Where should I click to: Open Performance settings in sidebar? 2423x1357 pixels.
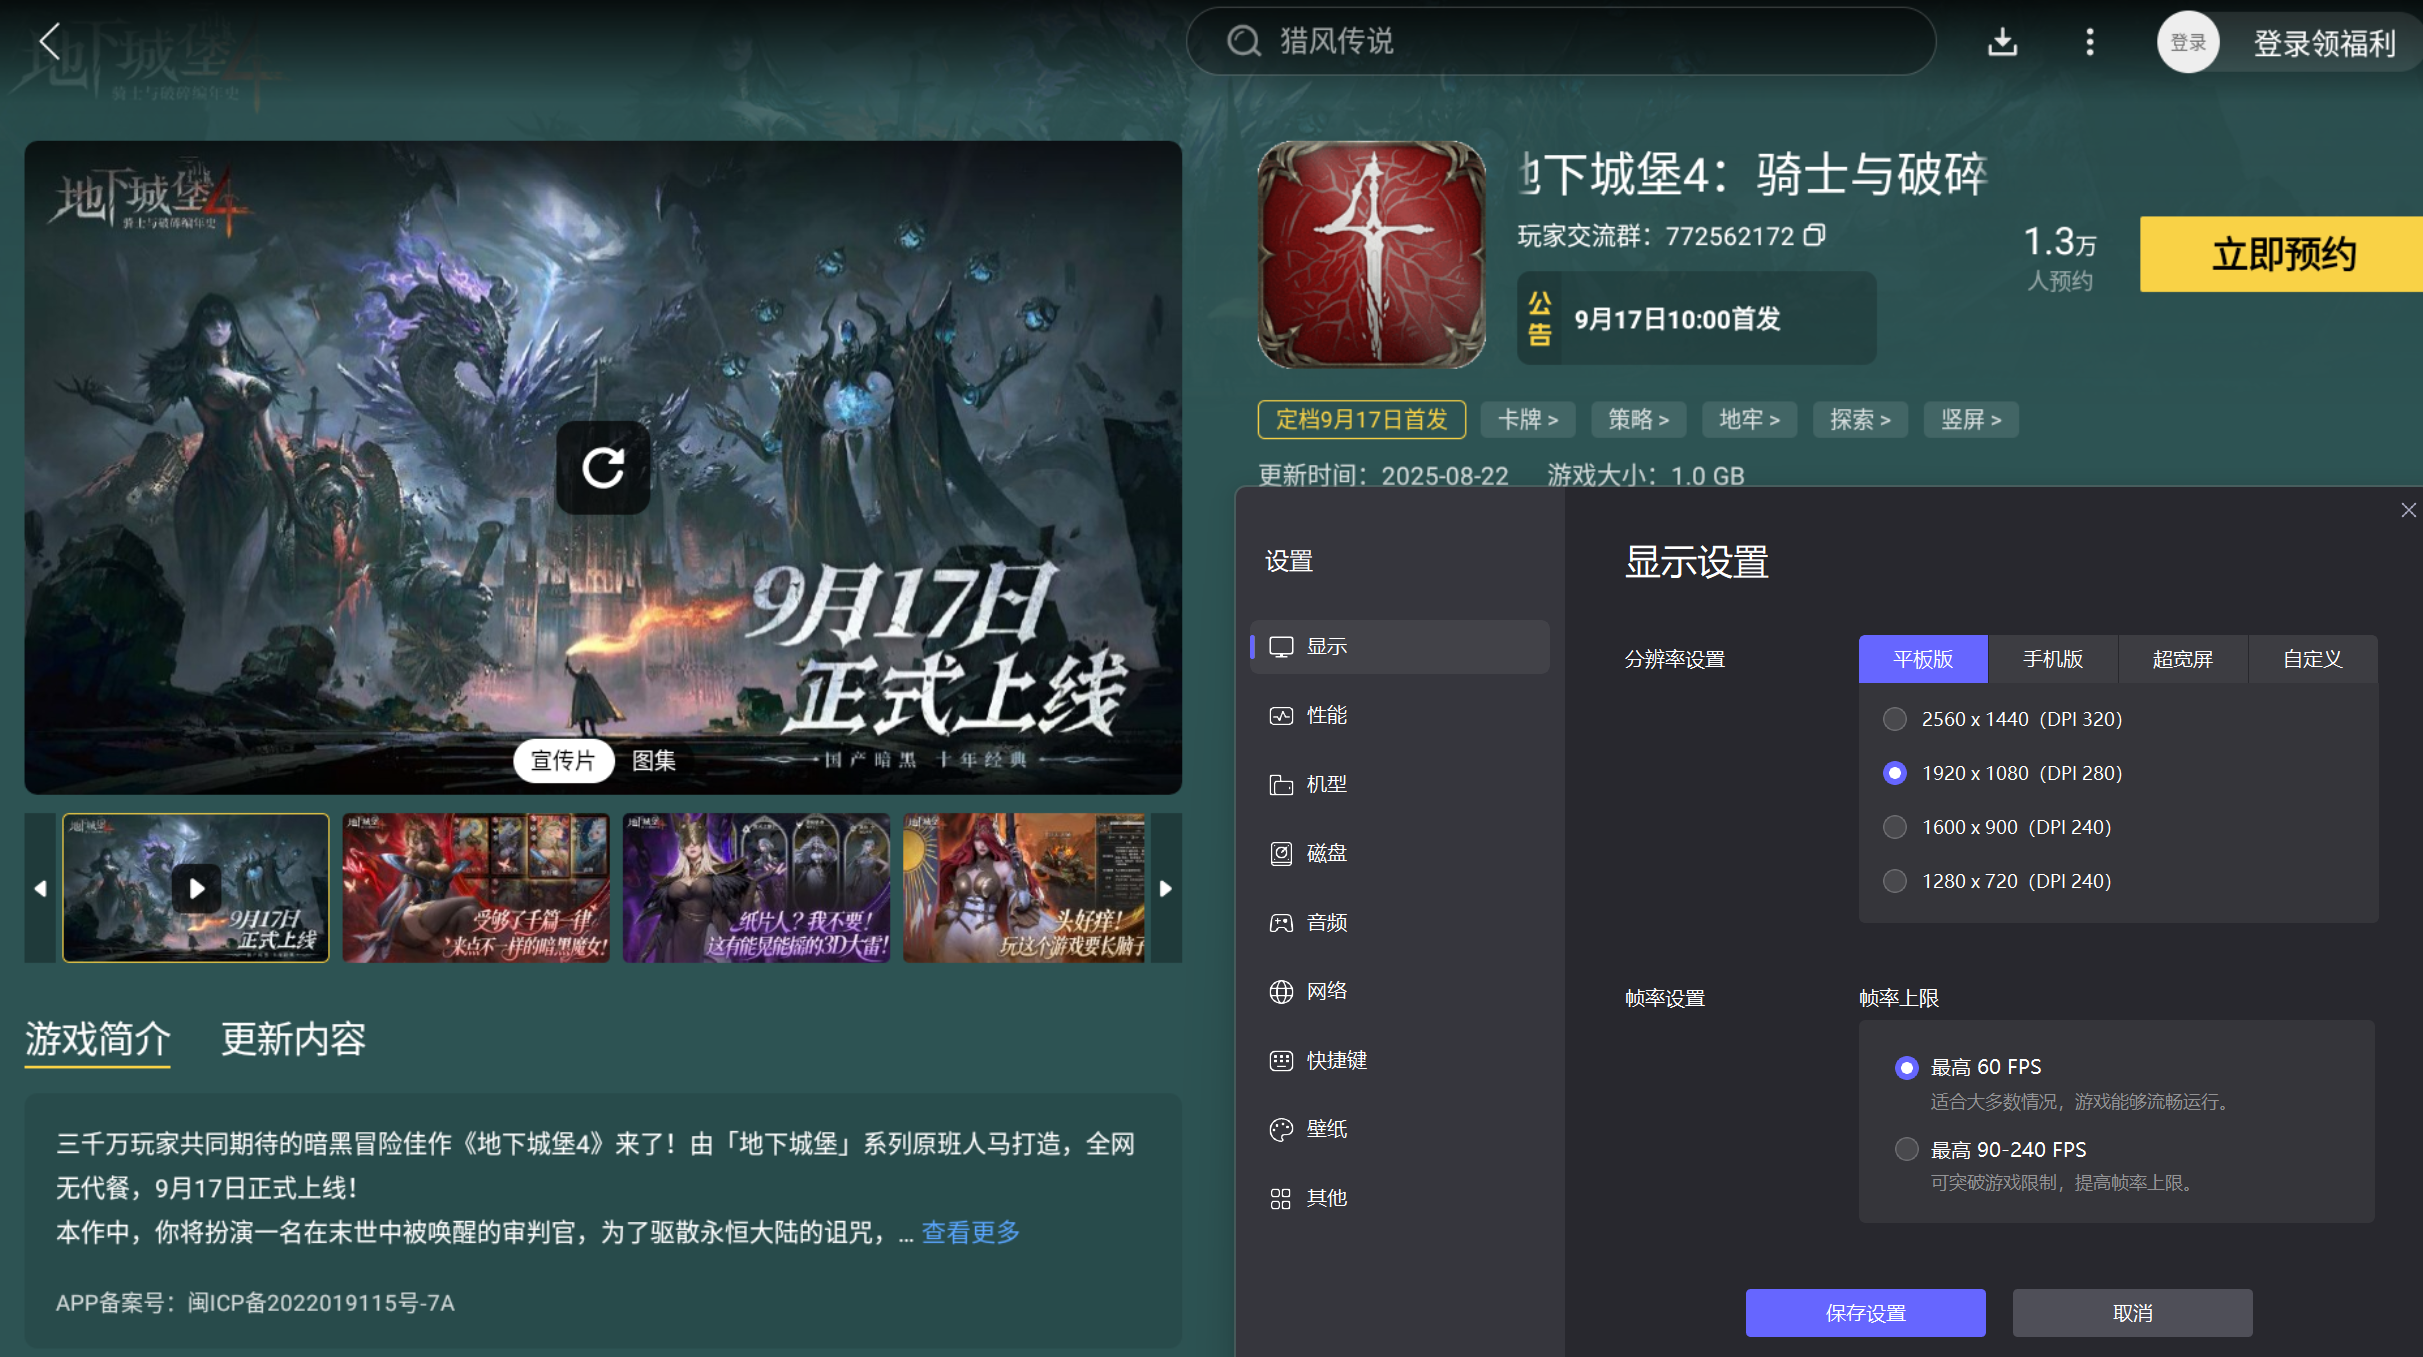[1326, 716]
